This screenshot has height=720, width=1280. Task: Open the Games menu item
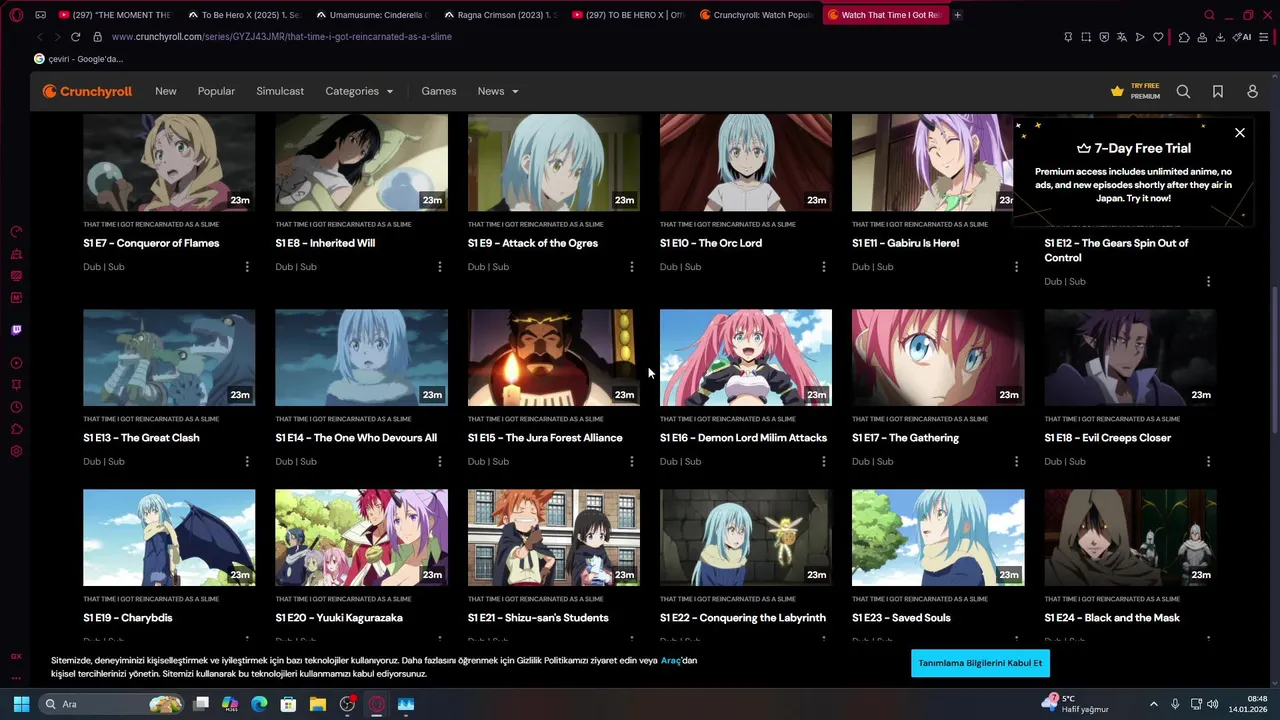coord(439,91)
